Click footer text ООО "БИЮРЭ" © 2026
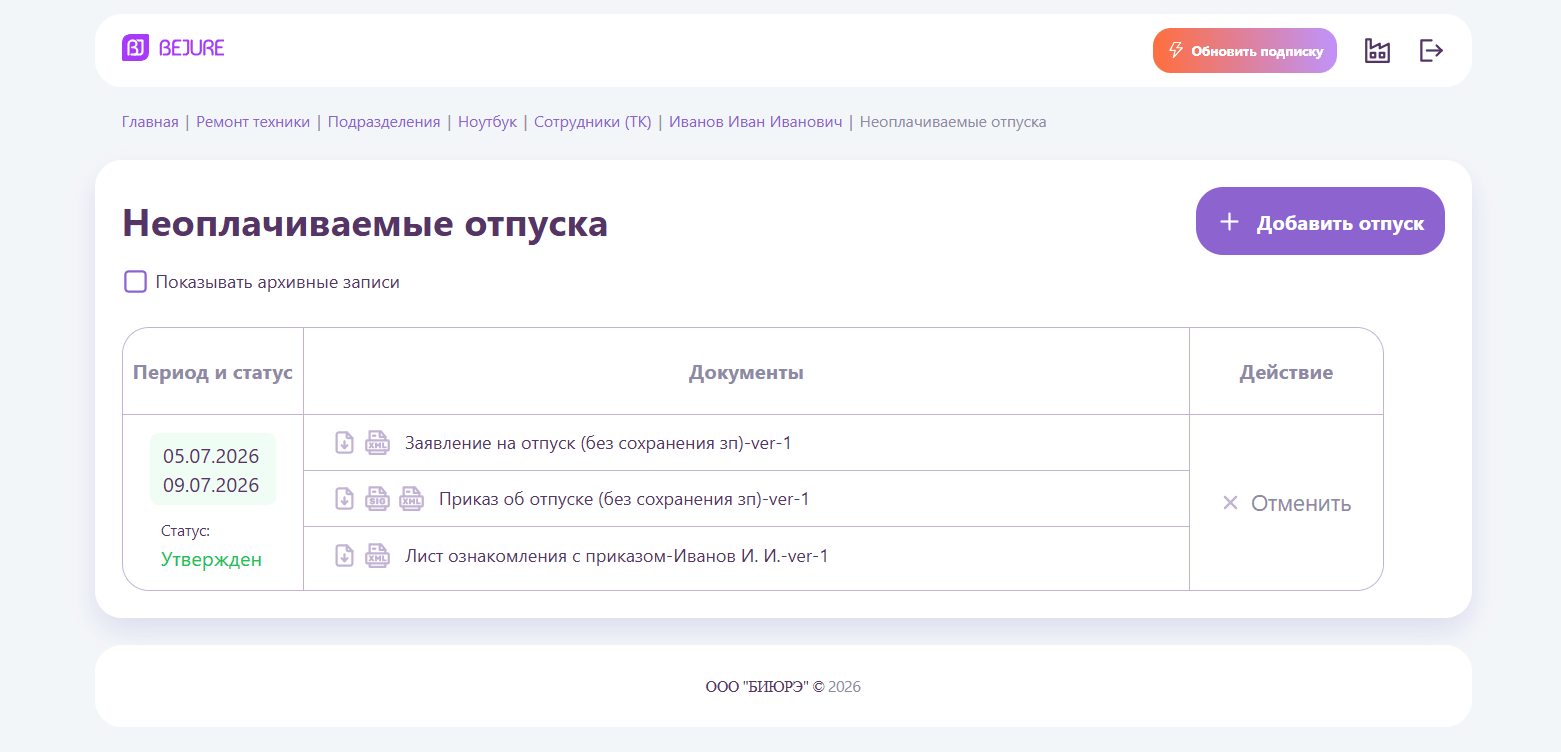 (x=783, y=687)
